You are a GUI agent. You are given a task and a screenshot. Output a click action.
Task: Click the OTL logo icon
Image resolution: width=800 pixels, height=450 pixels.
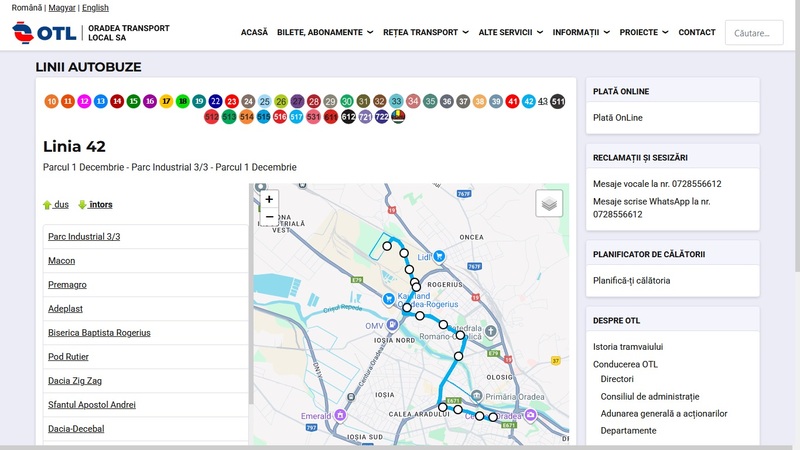23,32
